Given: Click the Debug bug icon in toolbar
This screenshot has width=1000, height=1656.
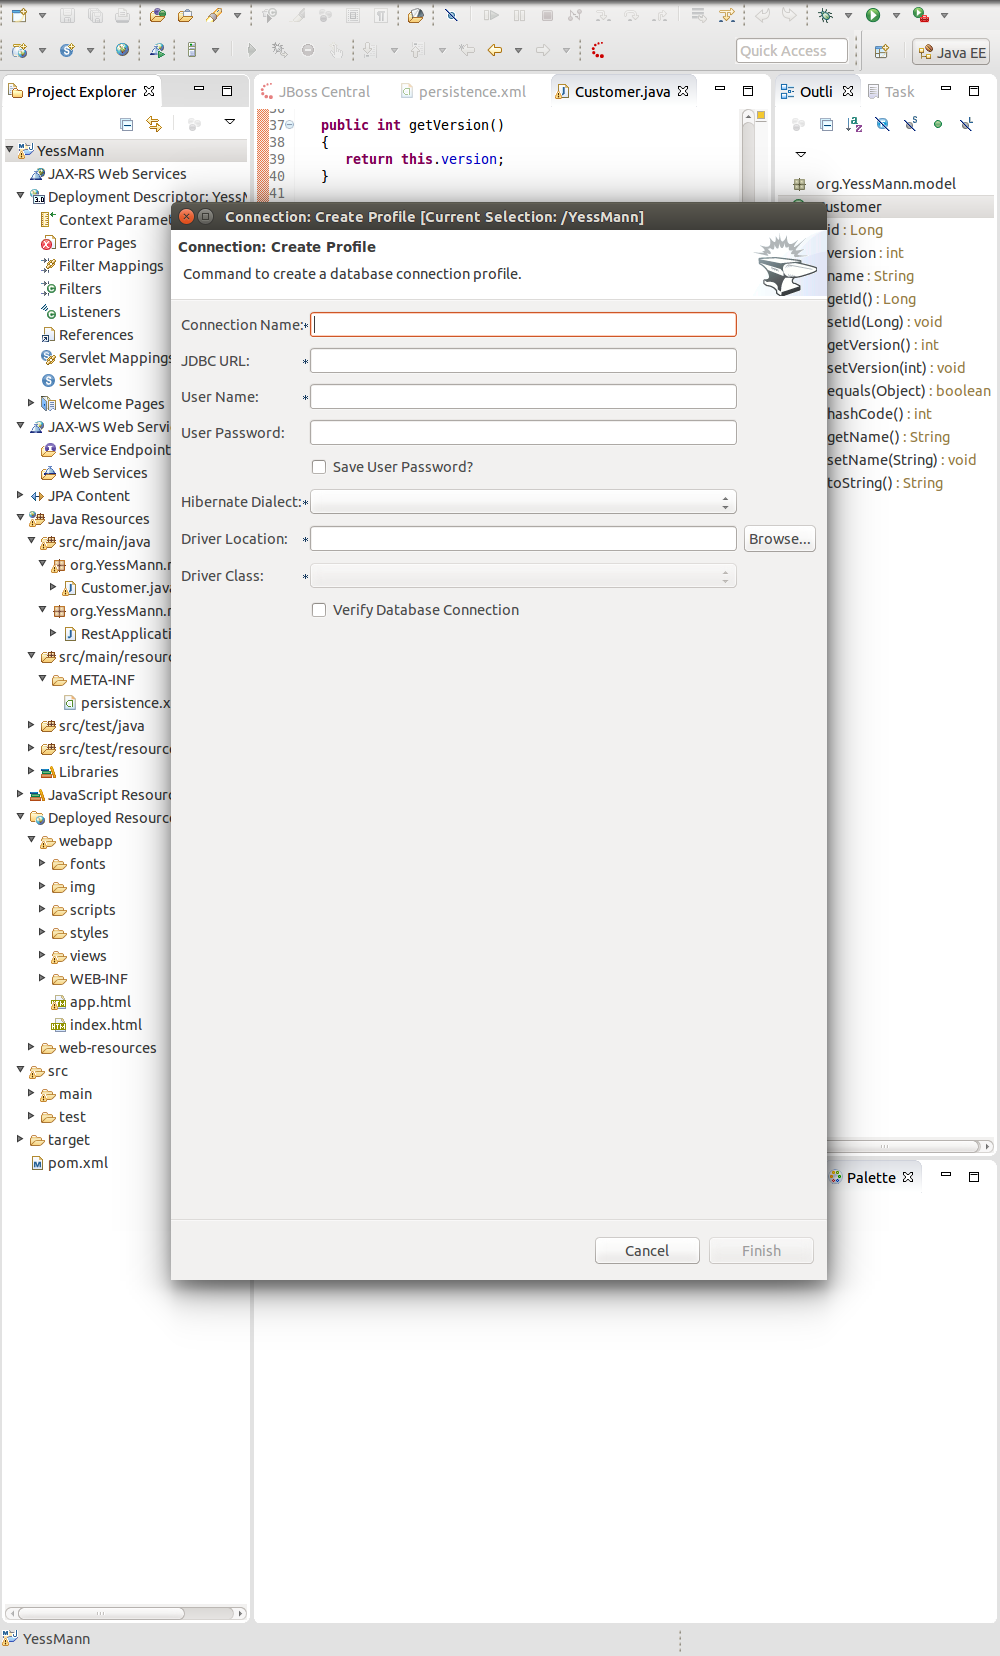Looking at the screenshot, I should pos(825,15).
